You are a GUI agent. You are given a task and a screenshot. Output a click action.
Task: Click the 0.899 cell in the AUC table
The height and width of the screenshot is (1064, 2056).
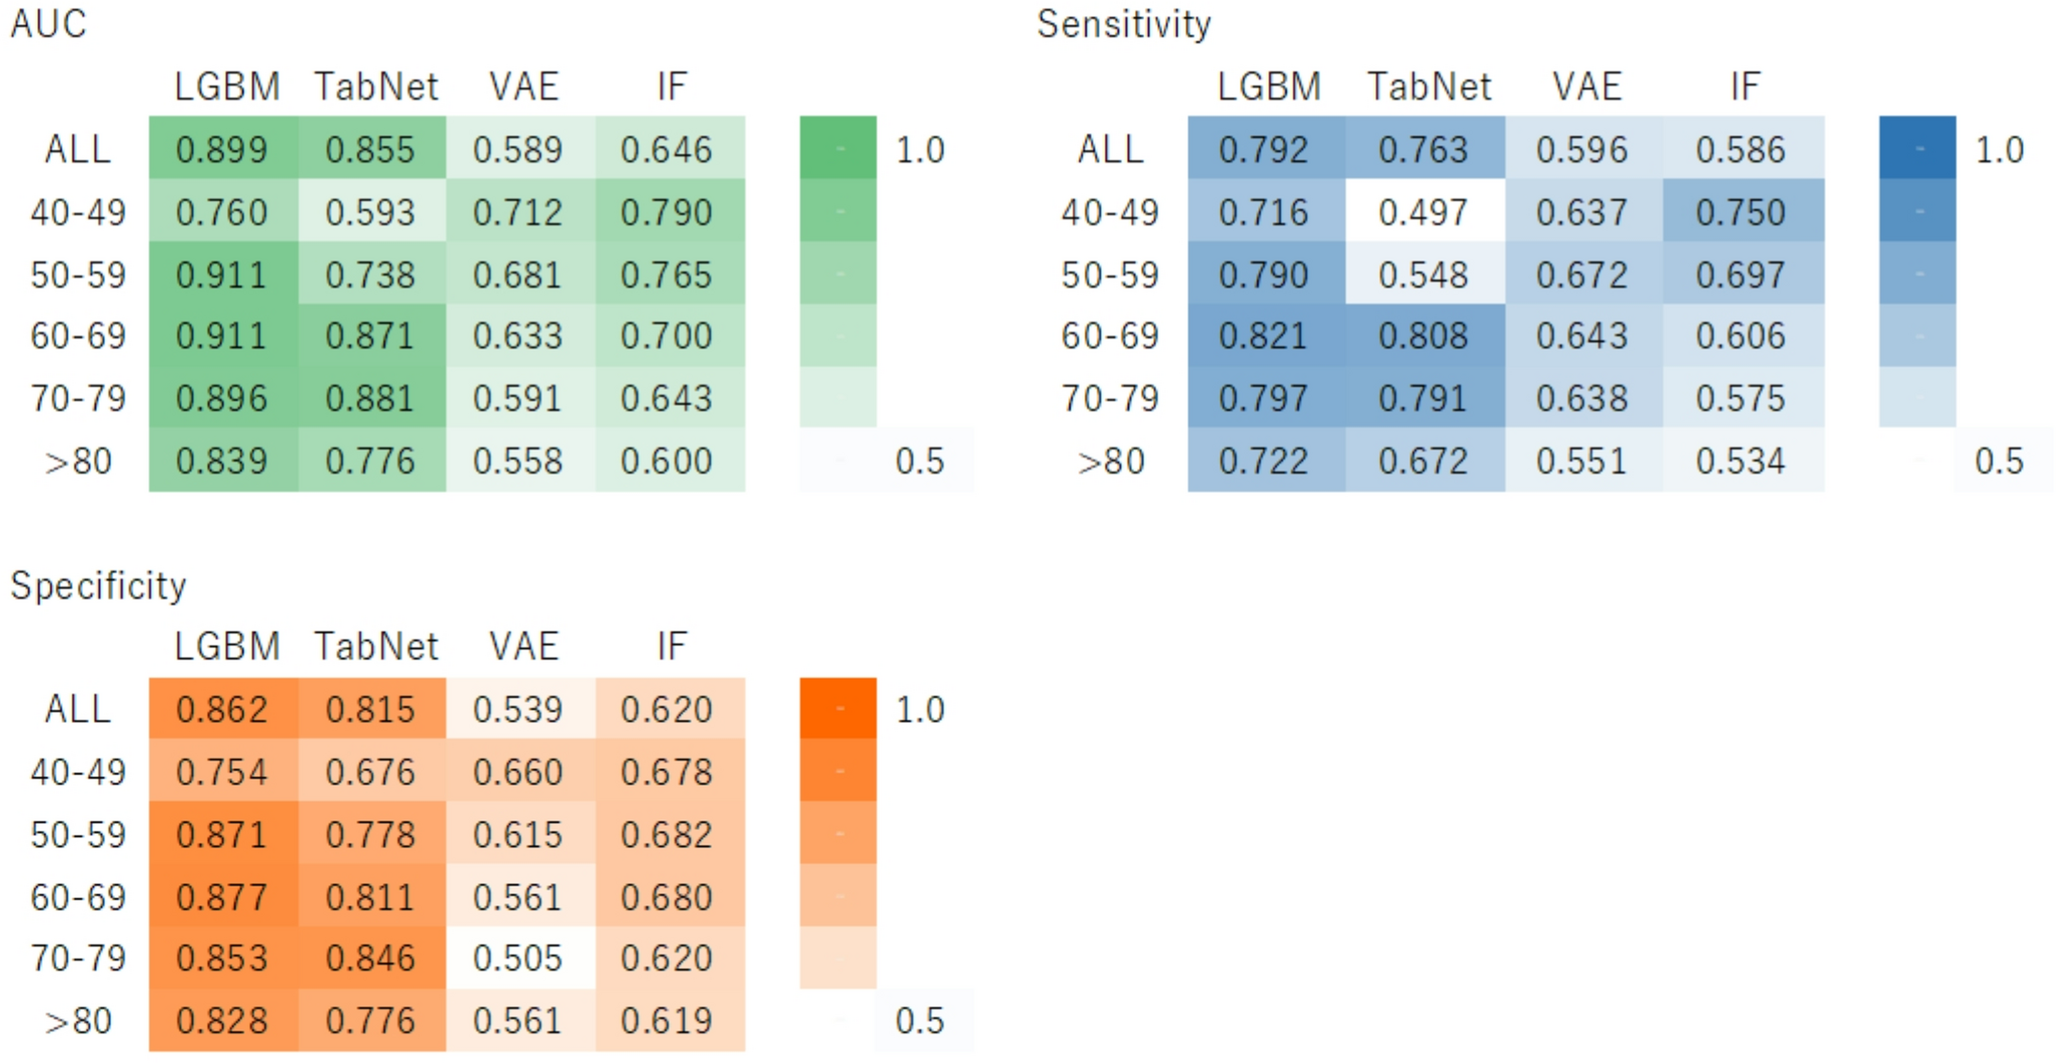[222, 150]
